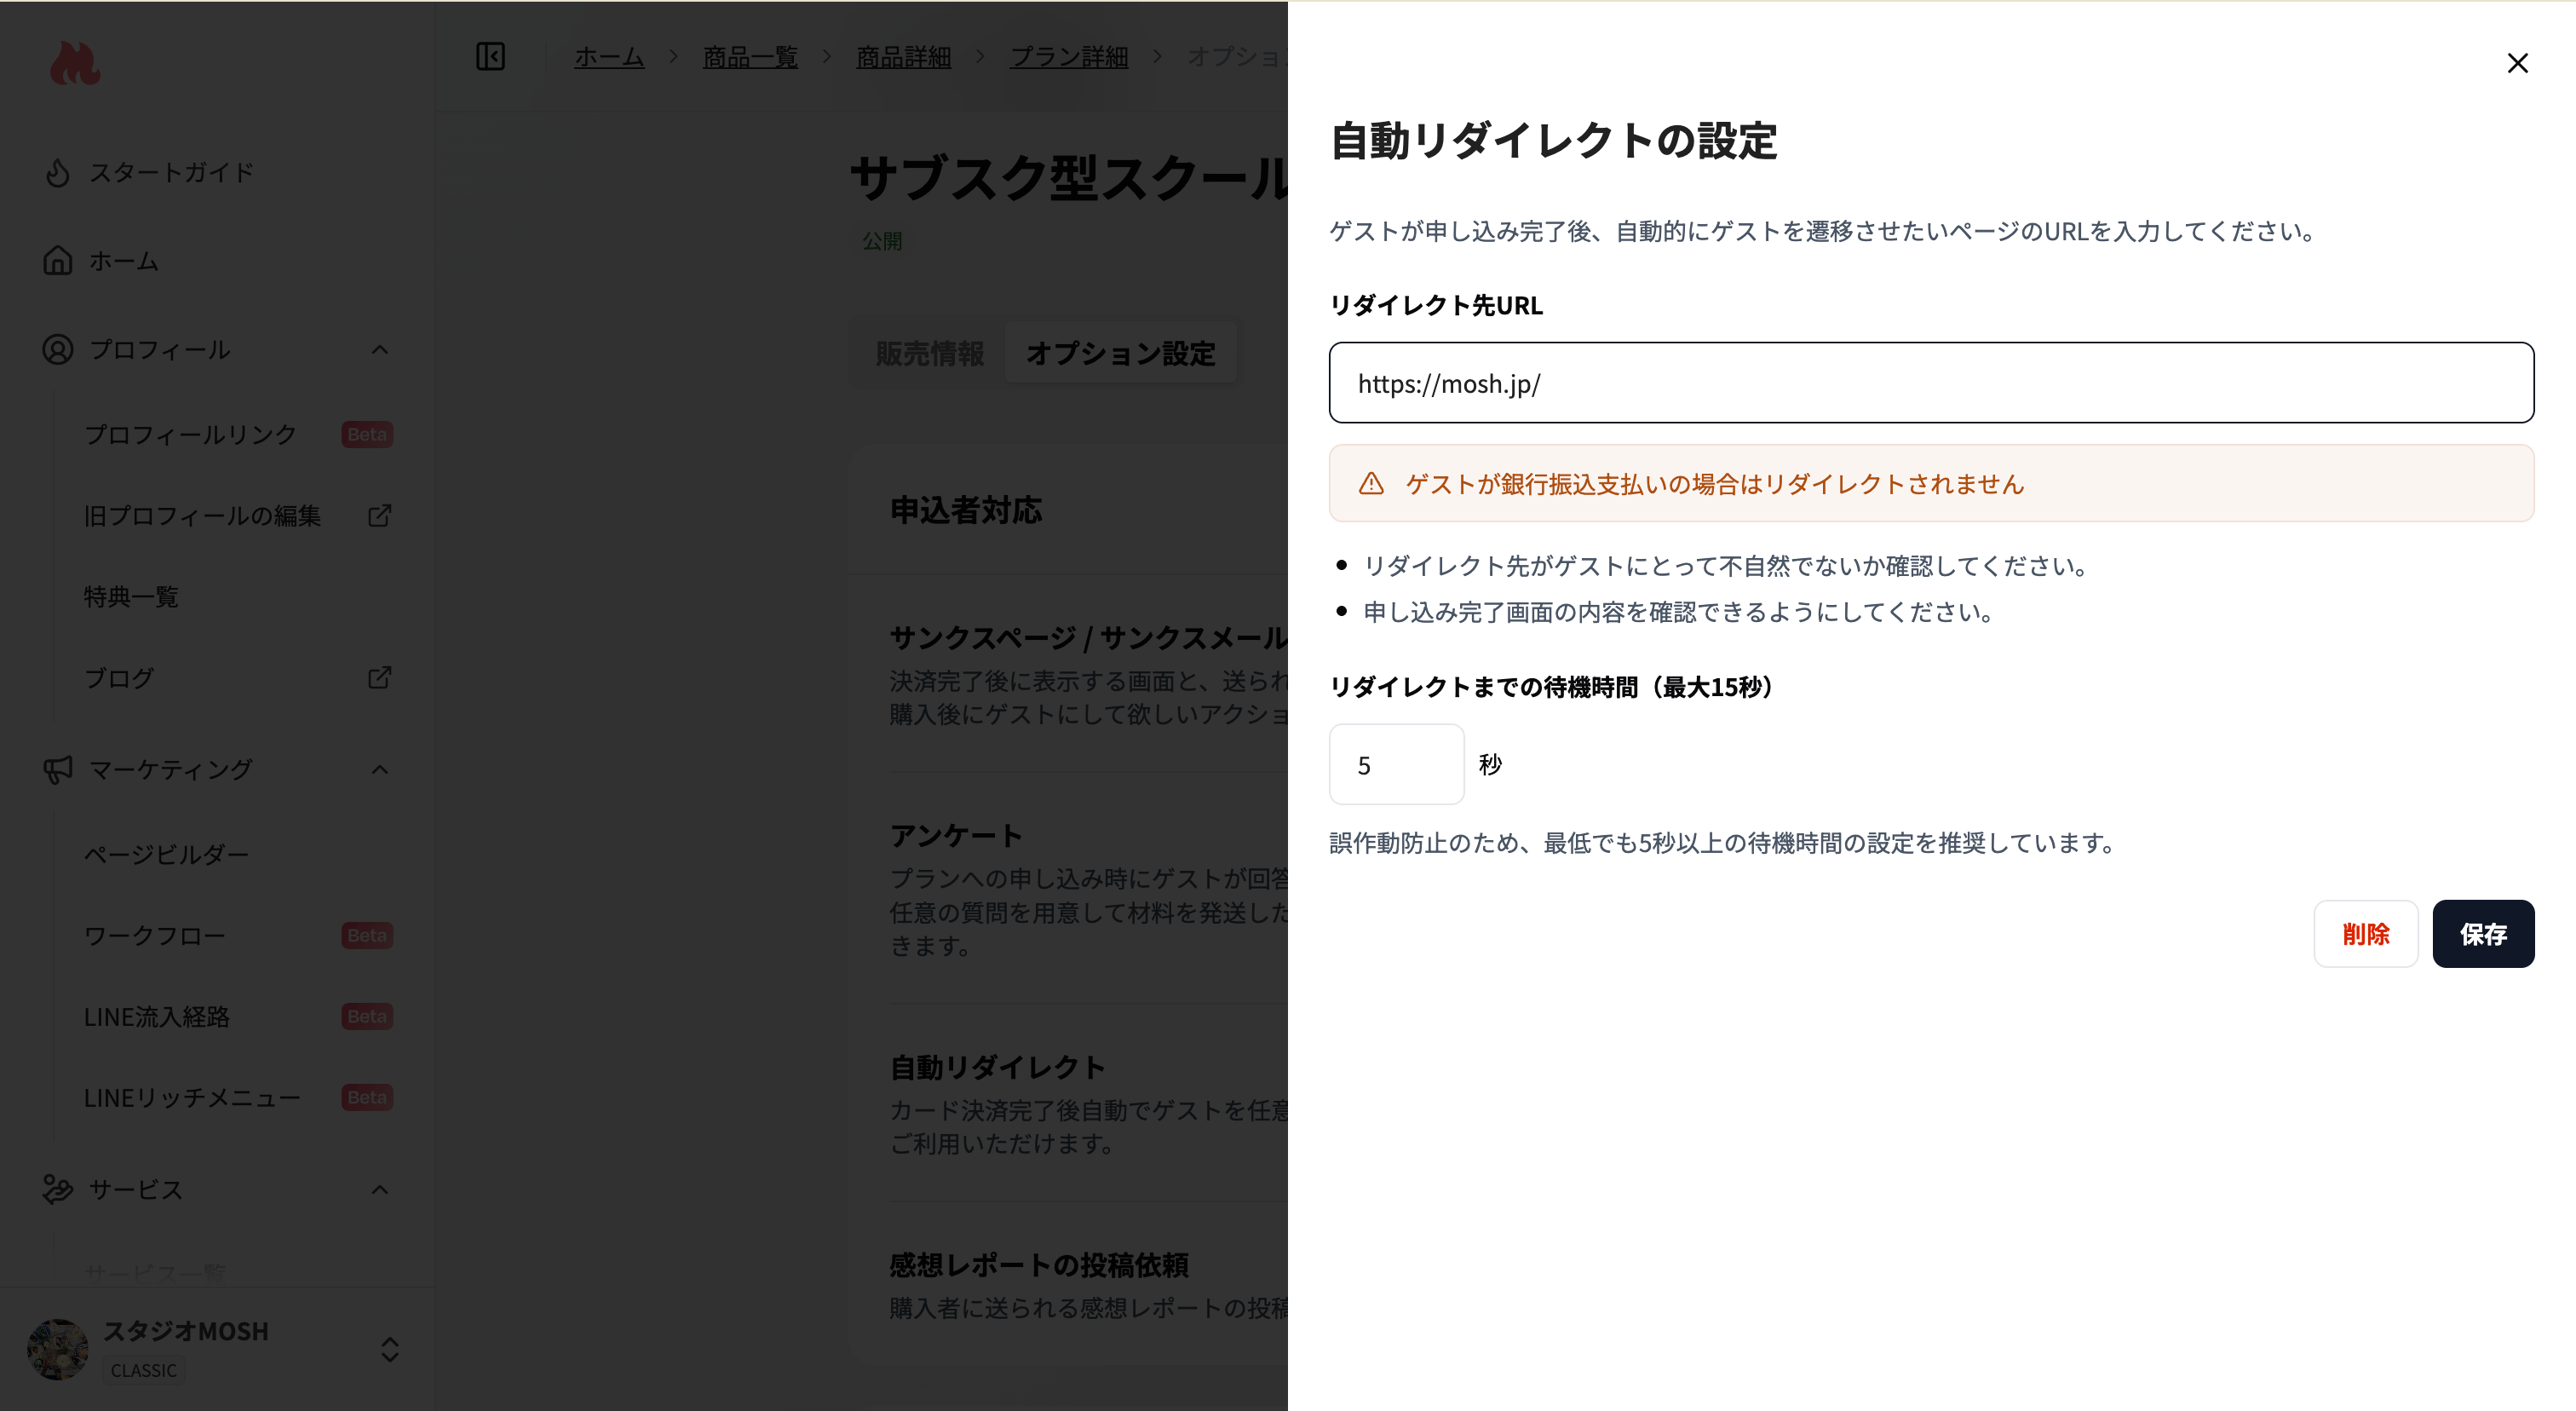
Task: Click external link icon beside 旧プロフィールの編集
Action: pos(379,515)
